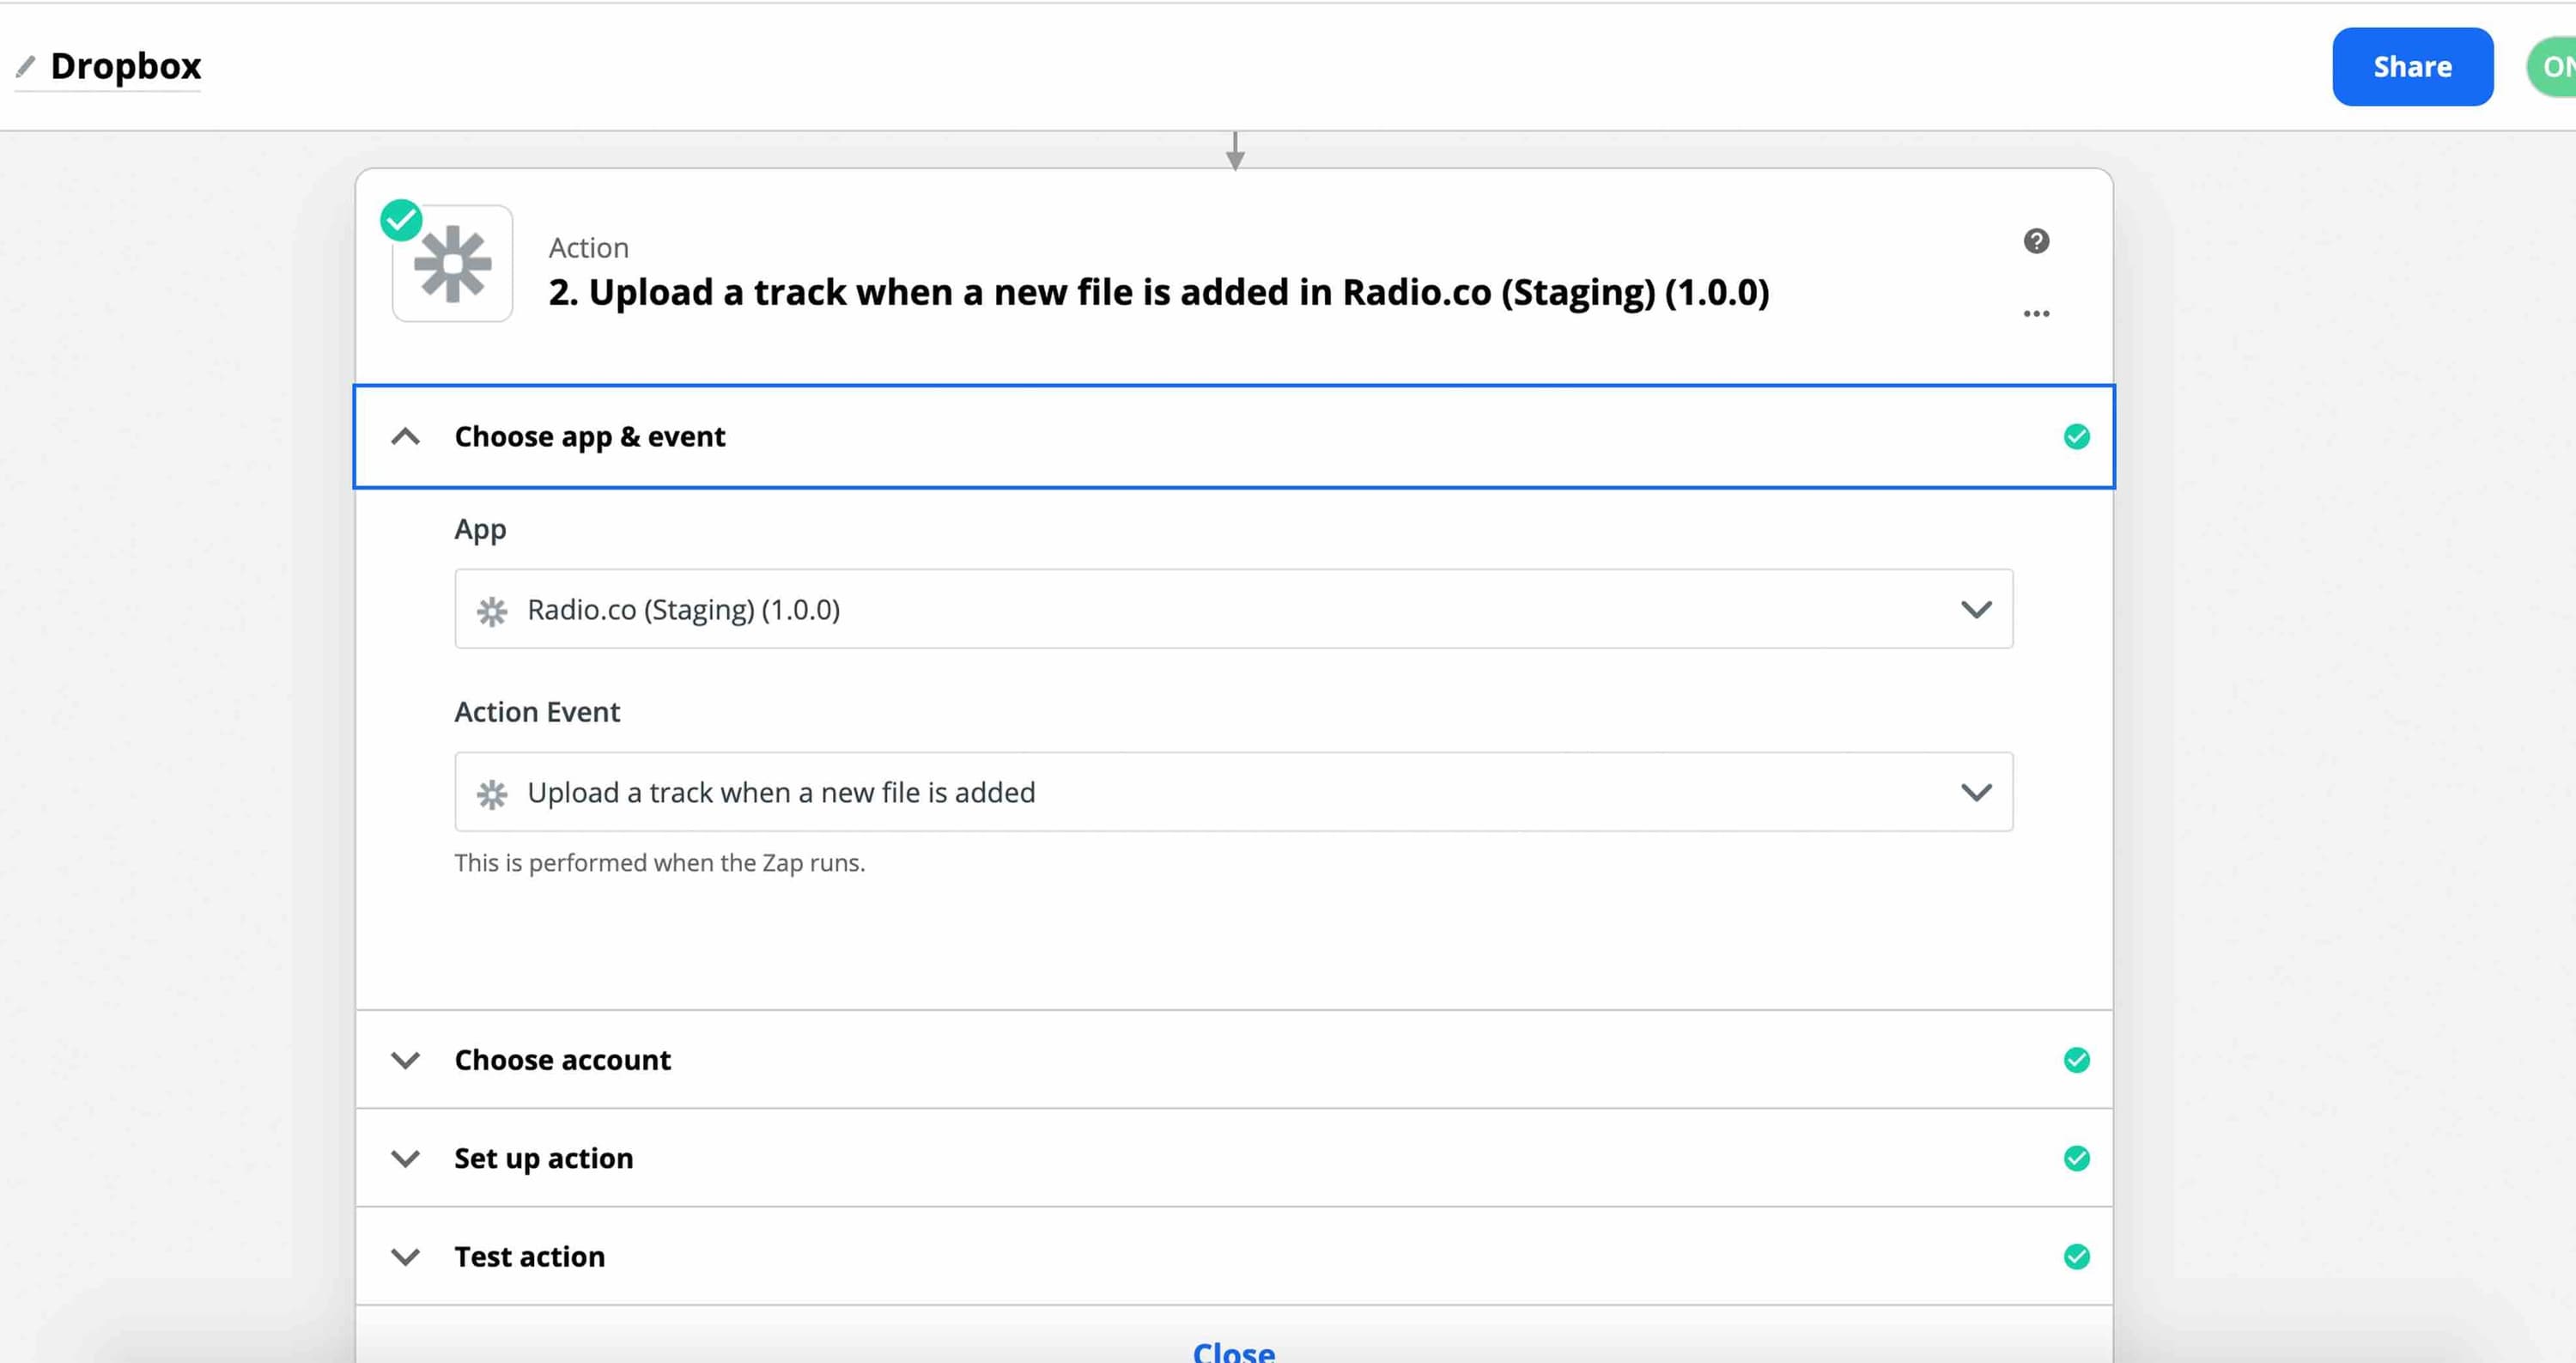Click the green checkmark on the app logo
The width and height of the screenshot is (2576, 1363).
401,221
